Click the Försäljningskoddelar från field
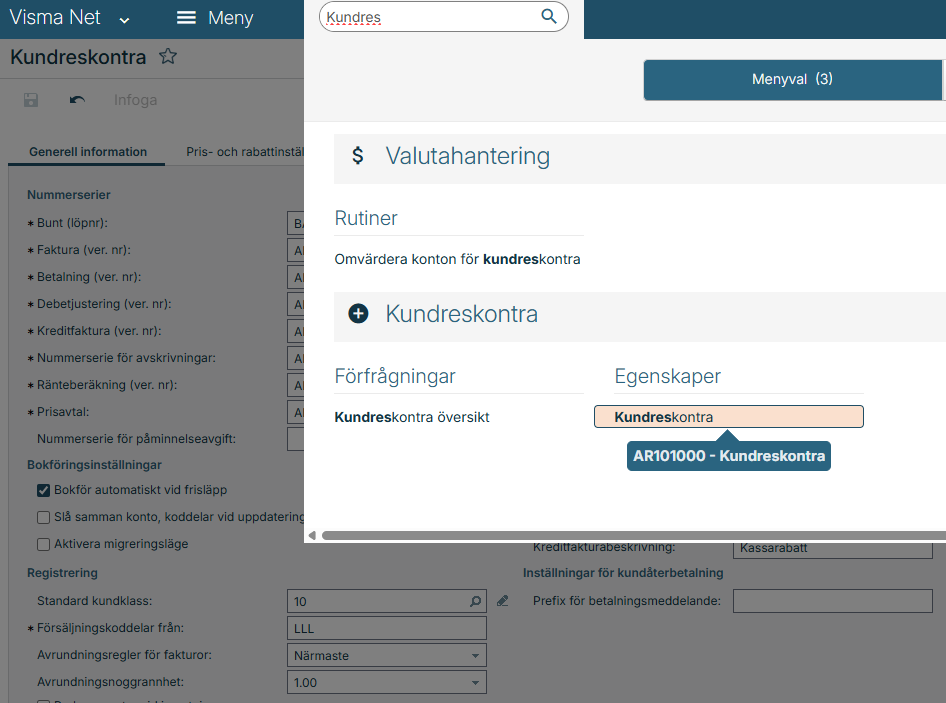 pos(387,628)
